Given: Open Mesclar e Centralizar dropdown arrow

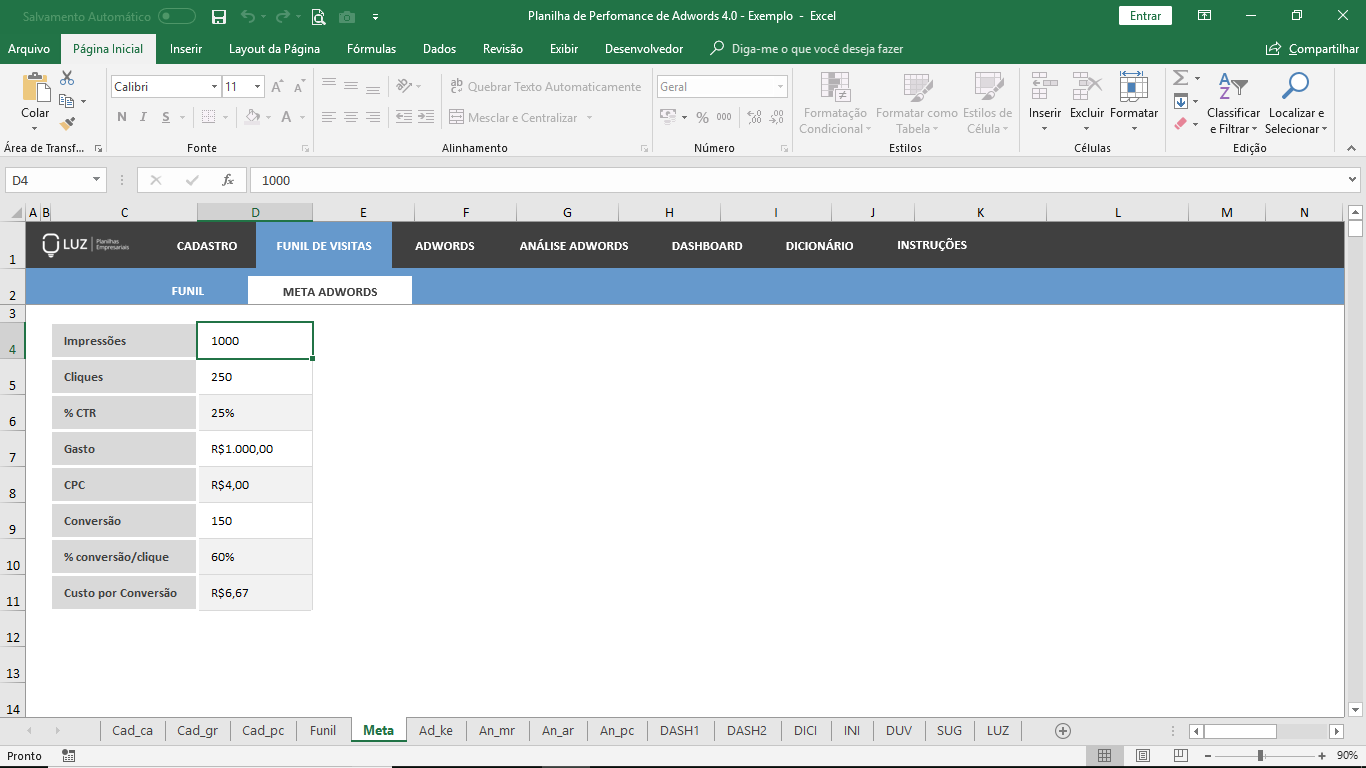Looking at the screenshot, I should pyautogui.click(x=589, y=118).
